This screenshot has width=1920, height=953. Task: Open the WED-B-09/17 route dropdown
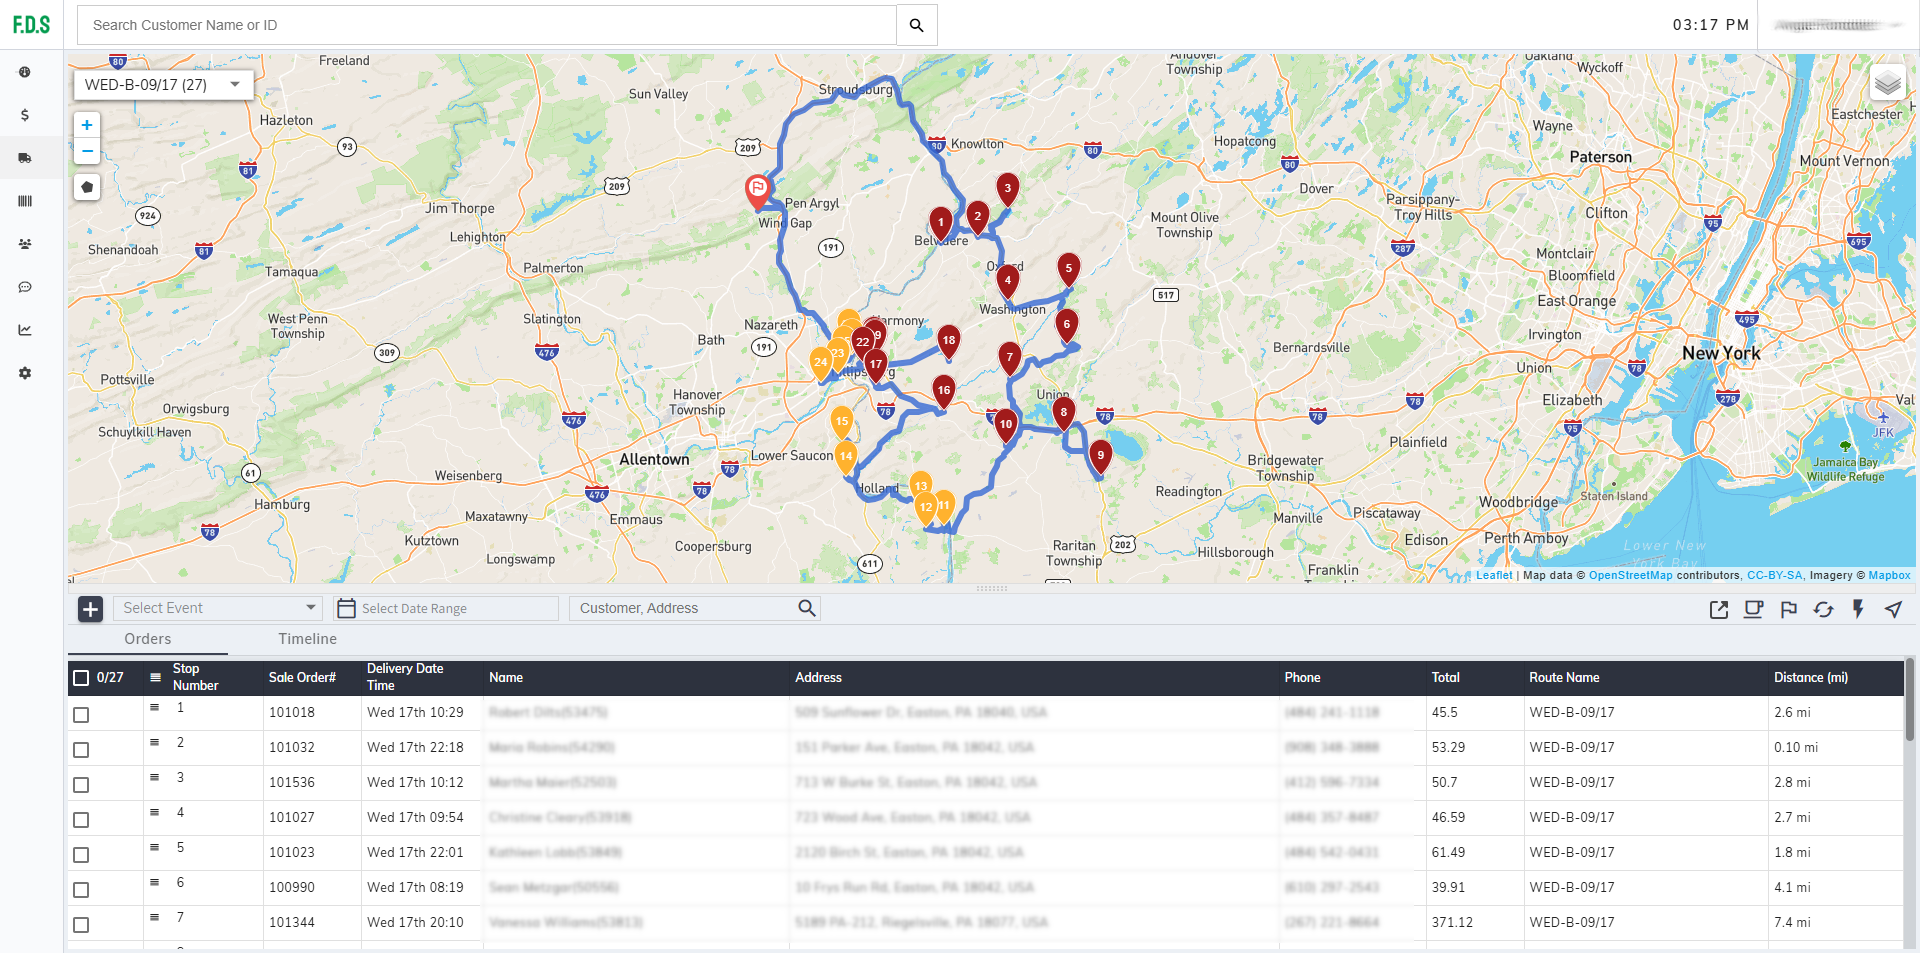(x=163, y=85)
